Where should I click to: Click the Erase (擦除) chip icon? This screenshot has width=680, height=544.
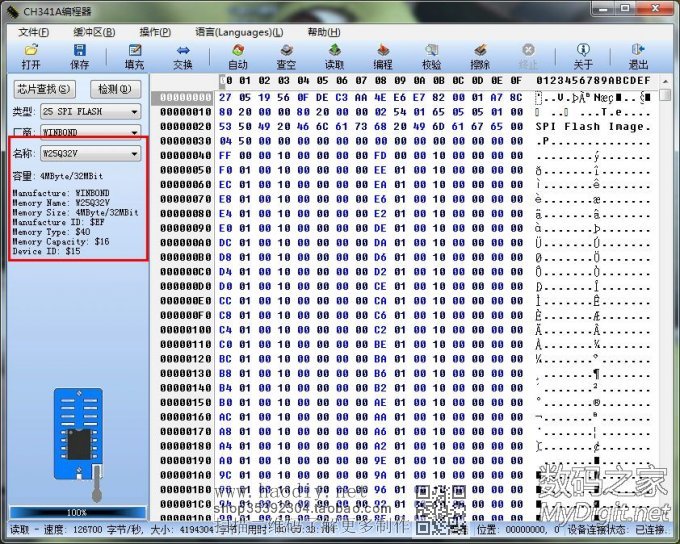click(x=480, y=56)
